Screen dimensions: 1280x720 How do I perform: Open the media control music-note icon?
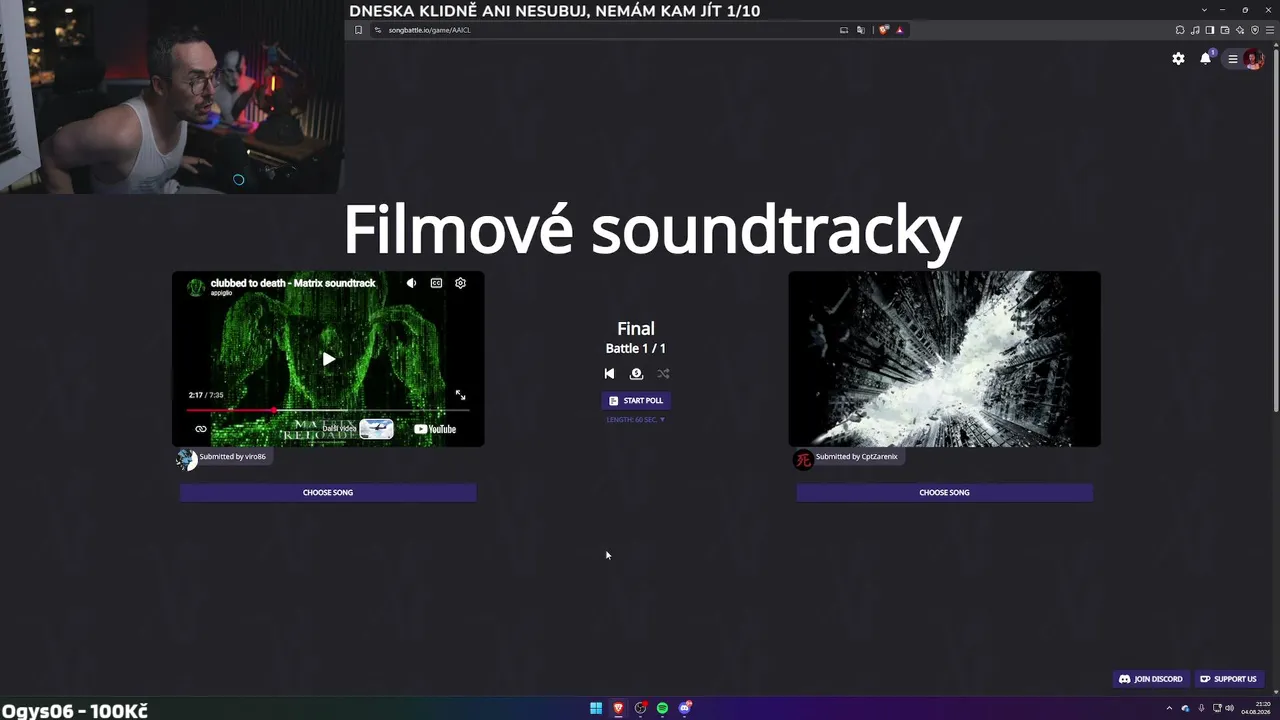tap(1195, 30)
